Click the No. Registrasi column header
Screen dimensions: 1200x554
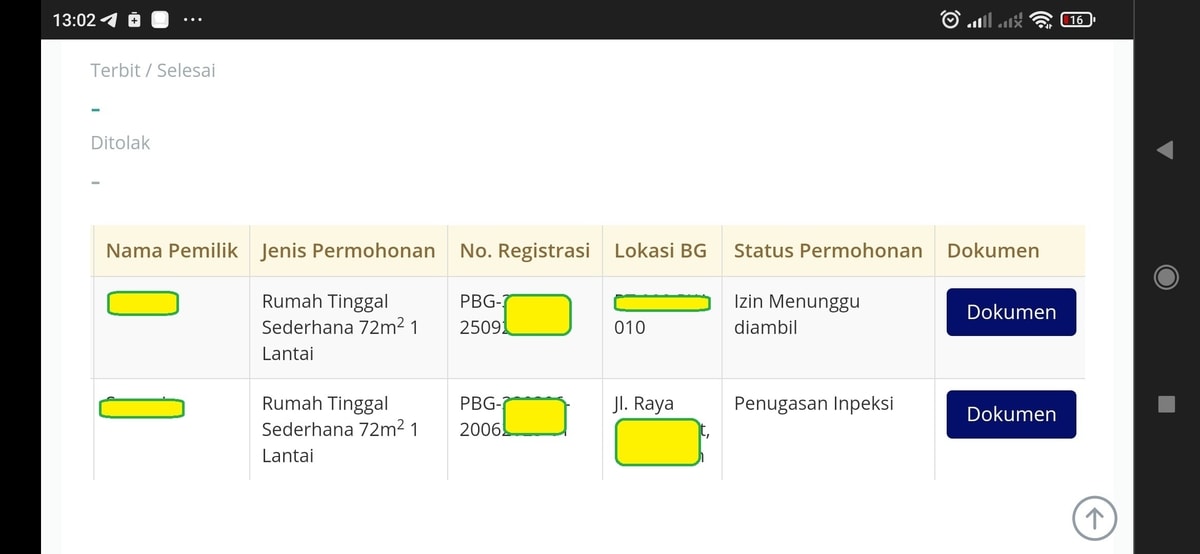tap(525, 251)
